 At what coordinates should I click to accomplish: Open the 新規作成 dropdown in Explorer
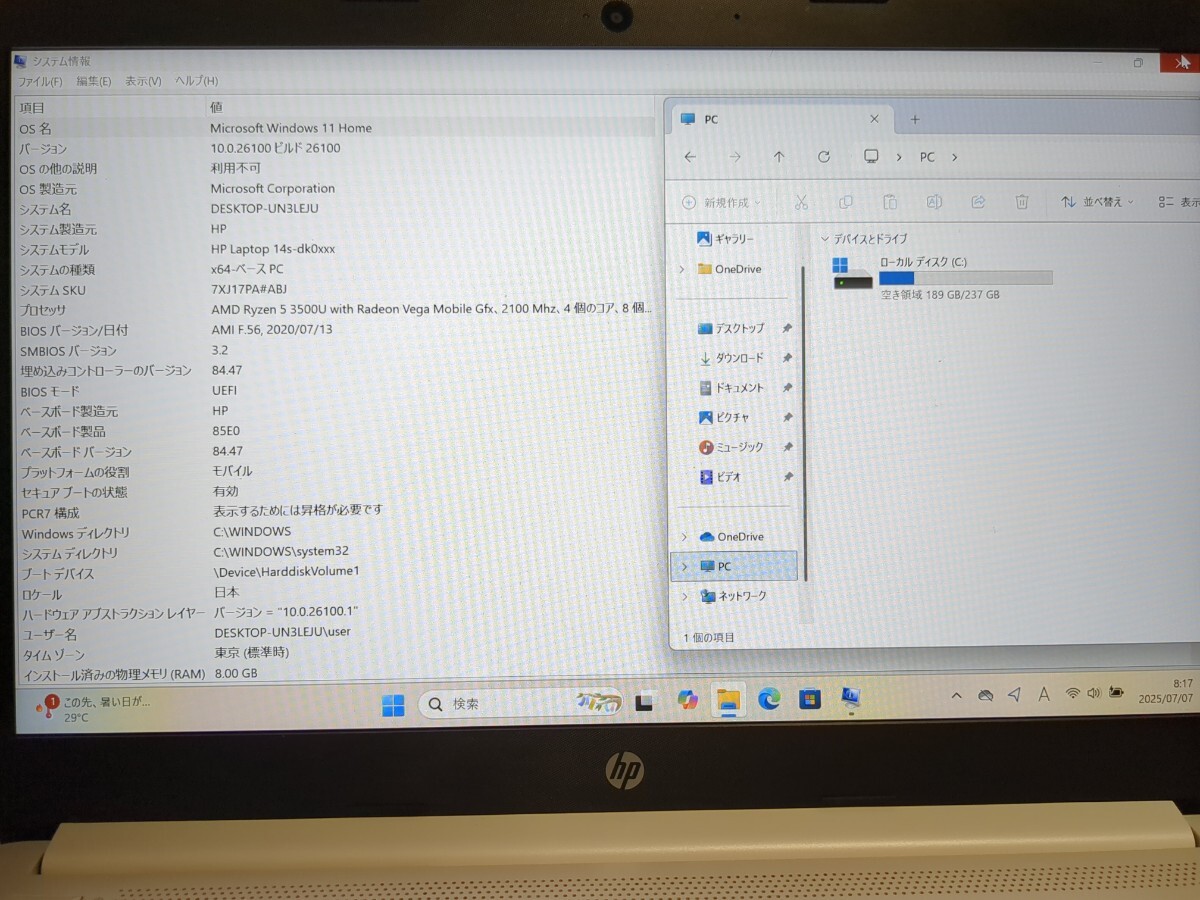point(721,202)
